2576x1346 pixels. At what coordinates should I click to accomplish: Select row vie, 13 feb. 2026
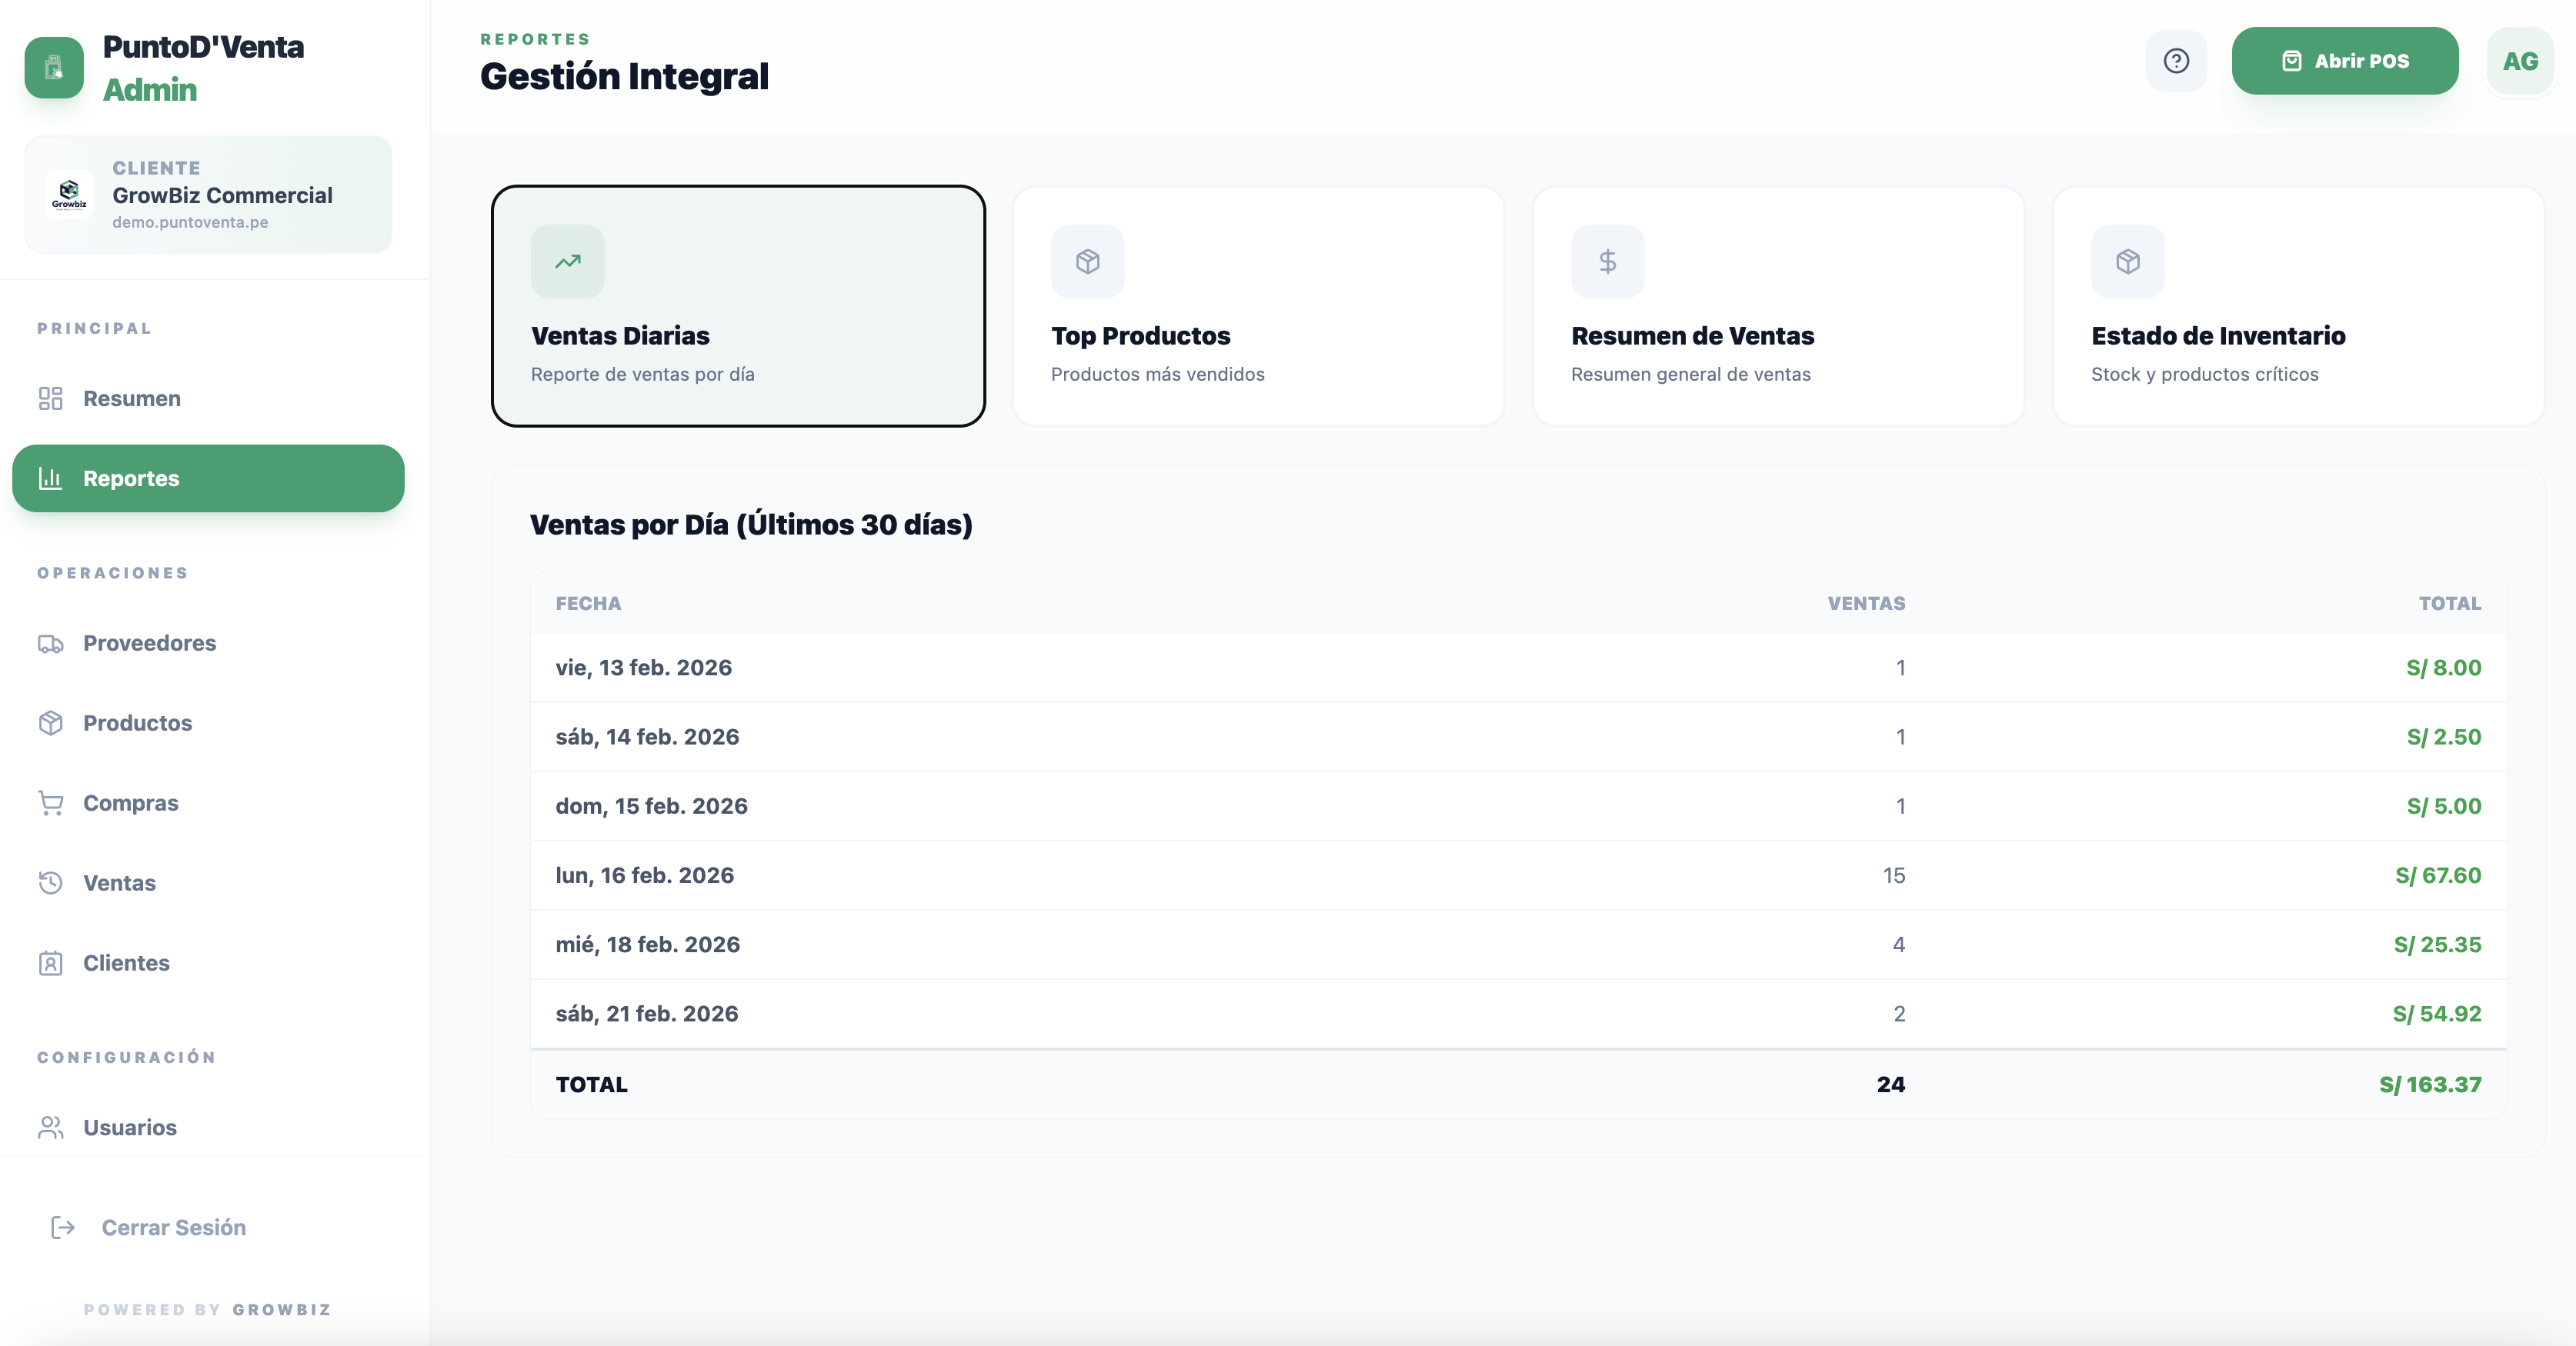(x=1518, y=668)
